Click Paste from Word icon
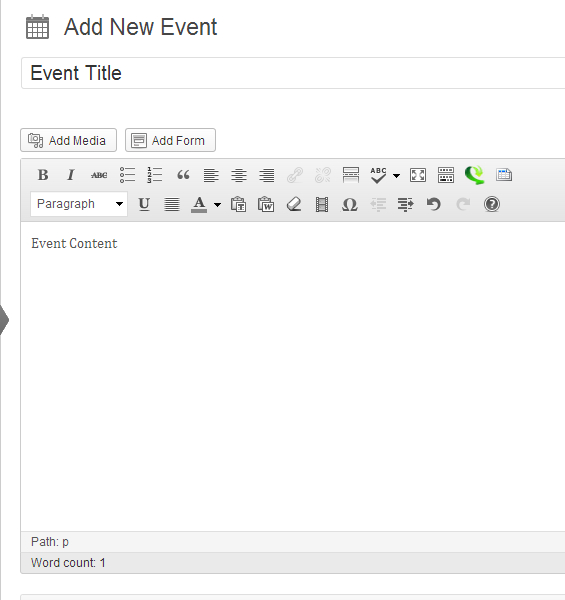The width and height of the screenshot is (565, 600). [266, 204]
